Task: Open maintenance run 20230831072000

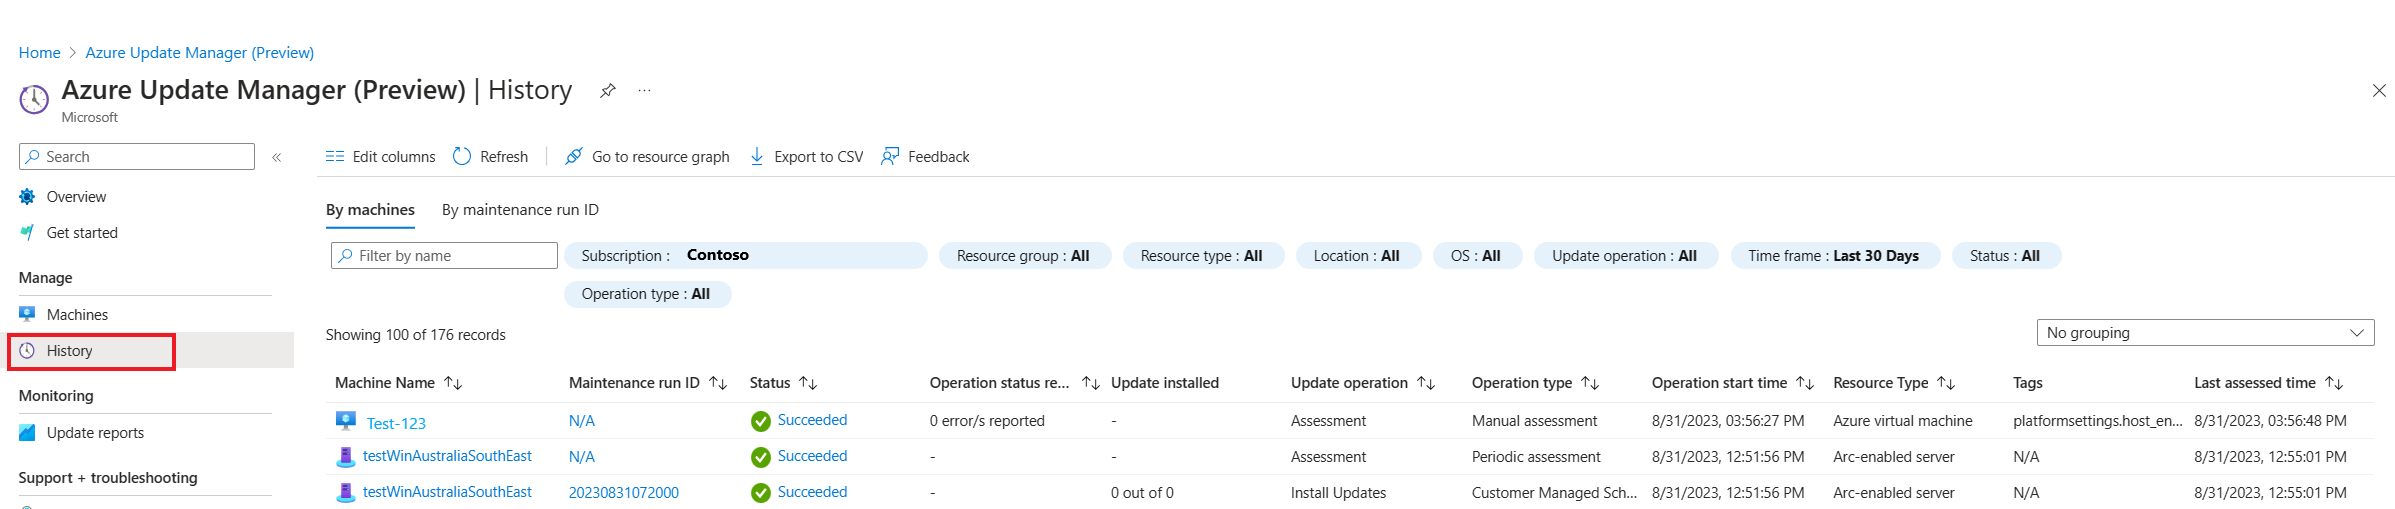Action: click(624, 493)
